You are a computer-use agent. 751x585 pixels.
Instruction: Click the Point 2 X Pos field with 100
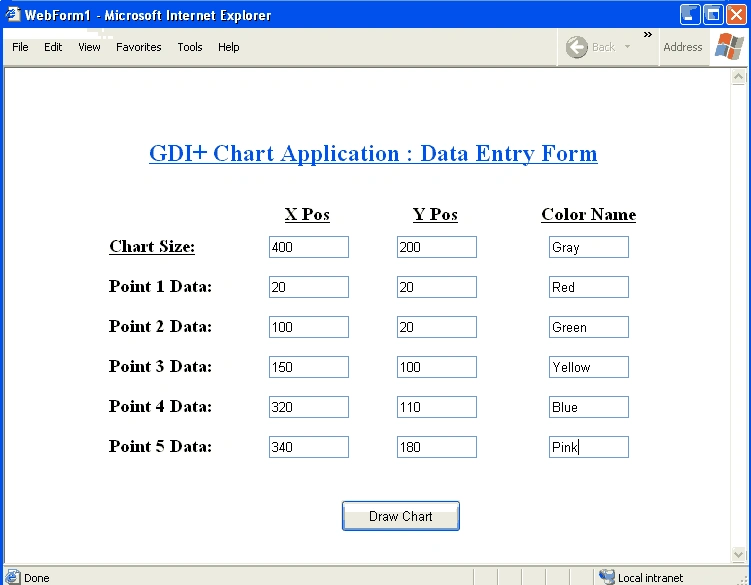[x=309, y=327]
